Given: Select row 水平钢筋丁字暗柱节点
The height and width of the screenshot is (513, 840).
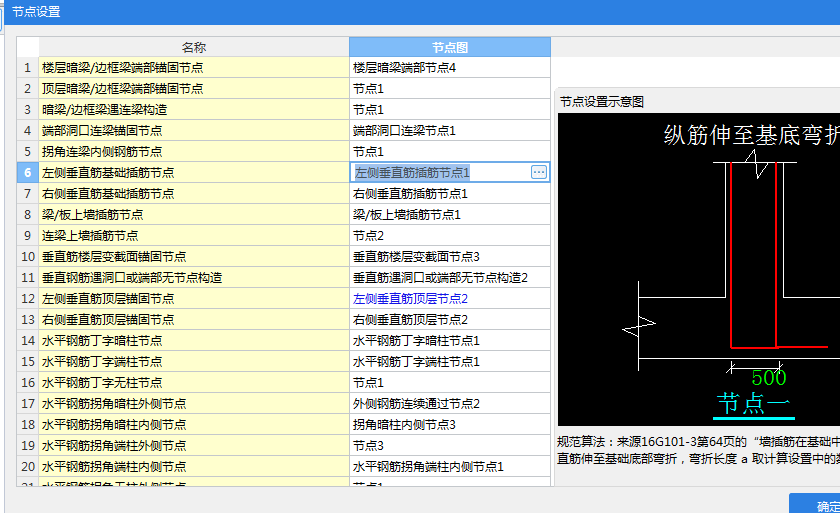Looking at the screenshot, I should [x=194, y=341].
